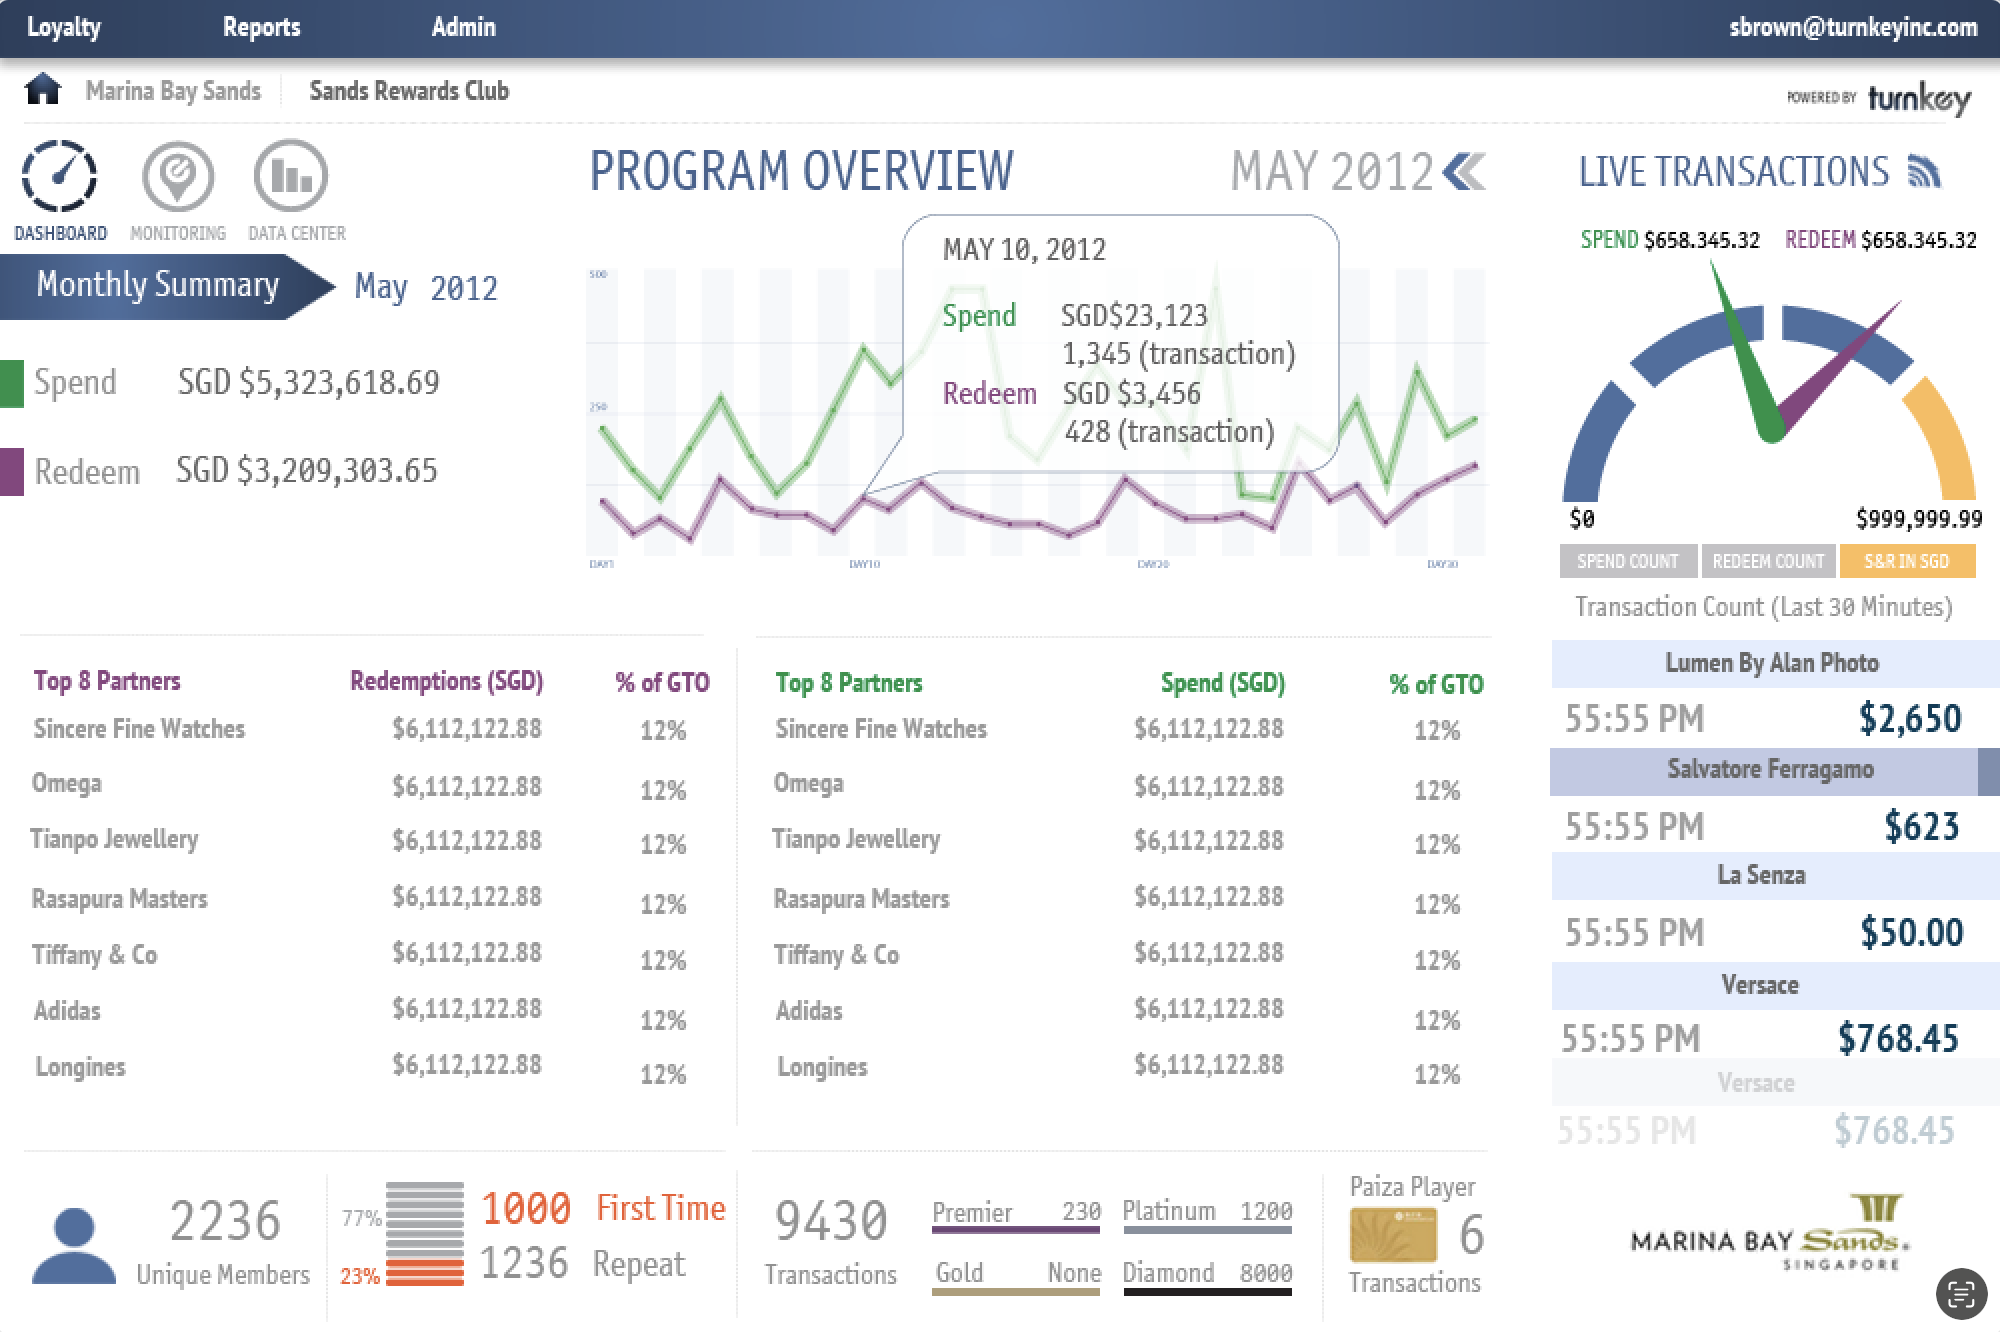Open the Loyalty menu
The image size is (2000, 1332).
(x=64, y=27)
